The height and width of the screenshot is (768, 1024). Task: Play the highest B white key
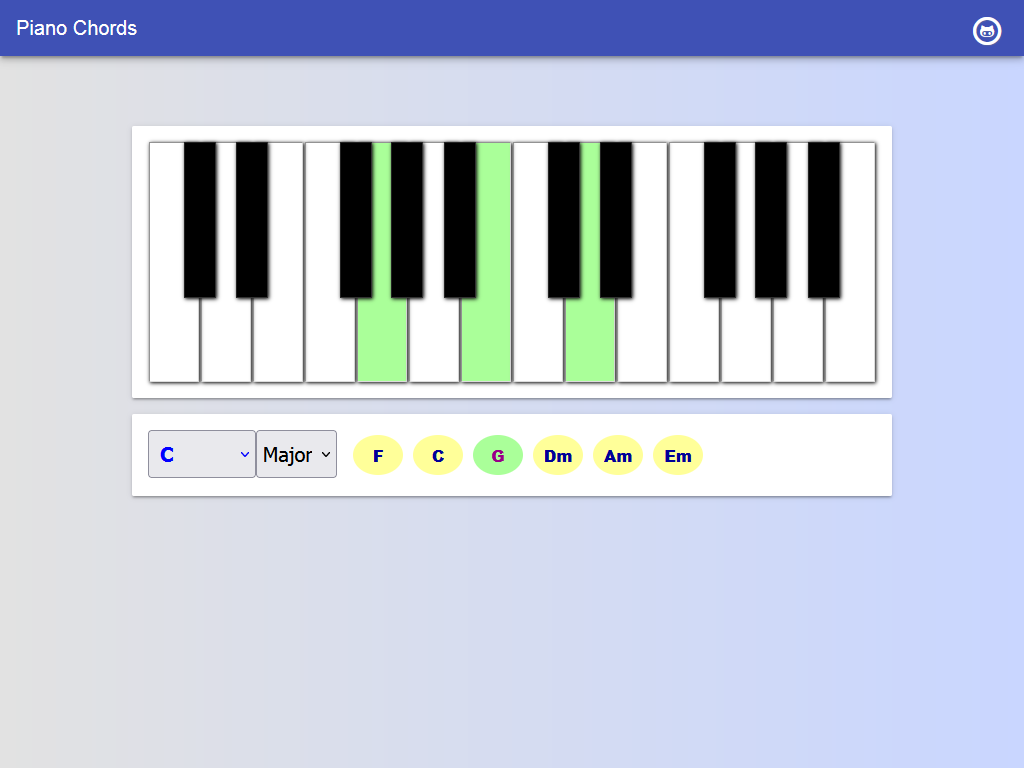pyautogui.click(x=850, y=340)
